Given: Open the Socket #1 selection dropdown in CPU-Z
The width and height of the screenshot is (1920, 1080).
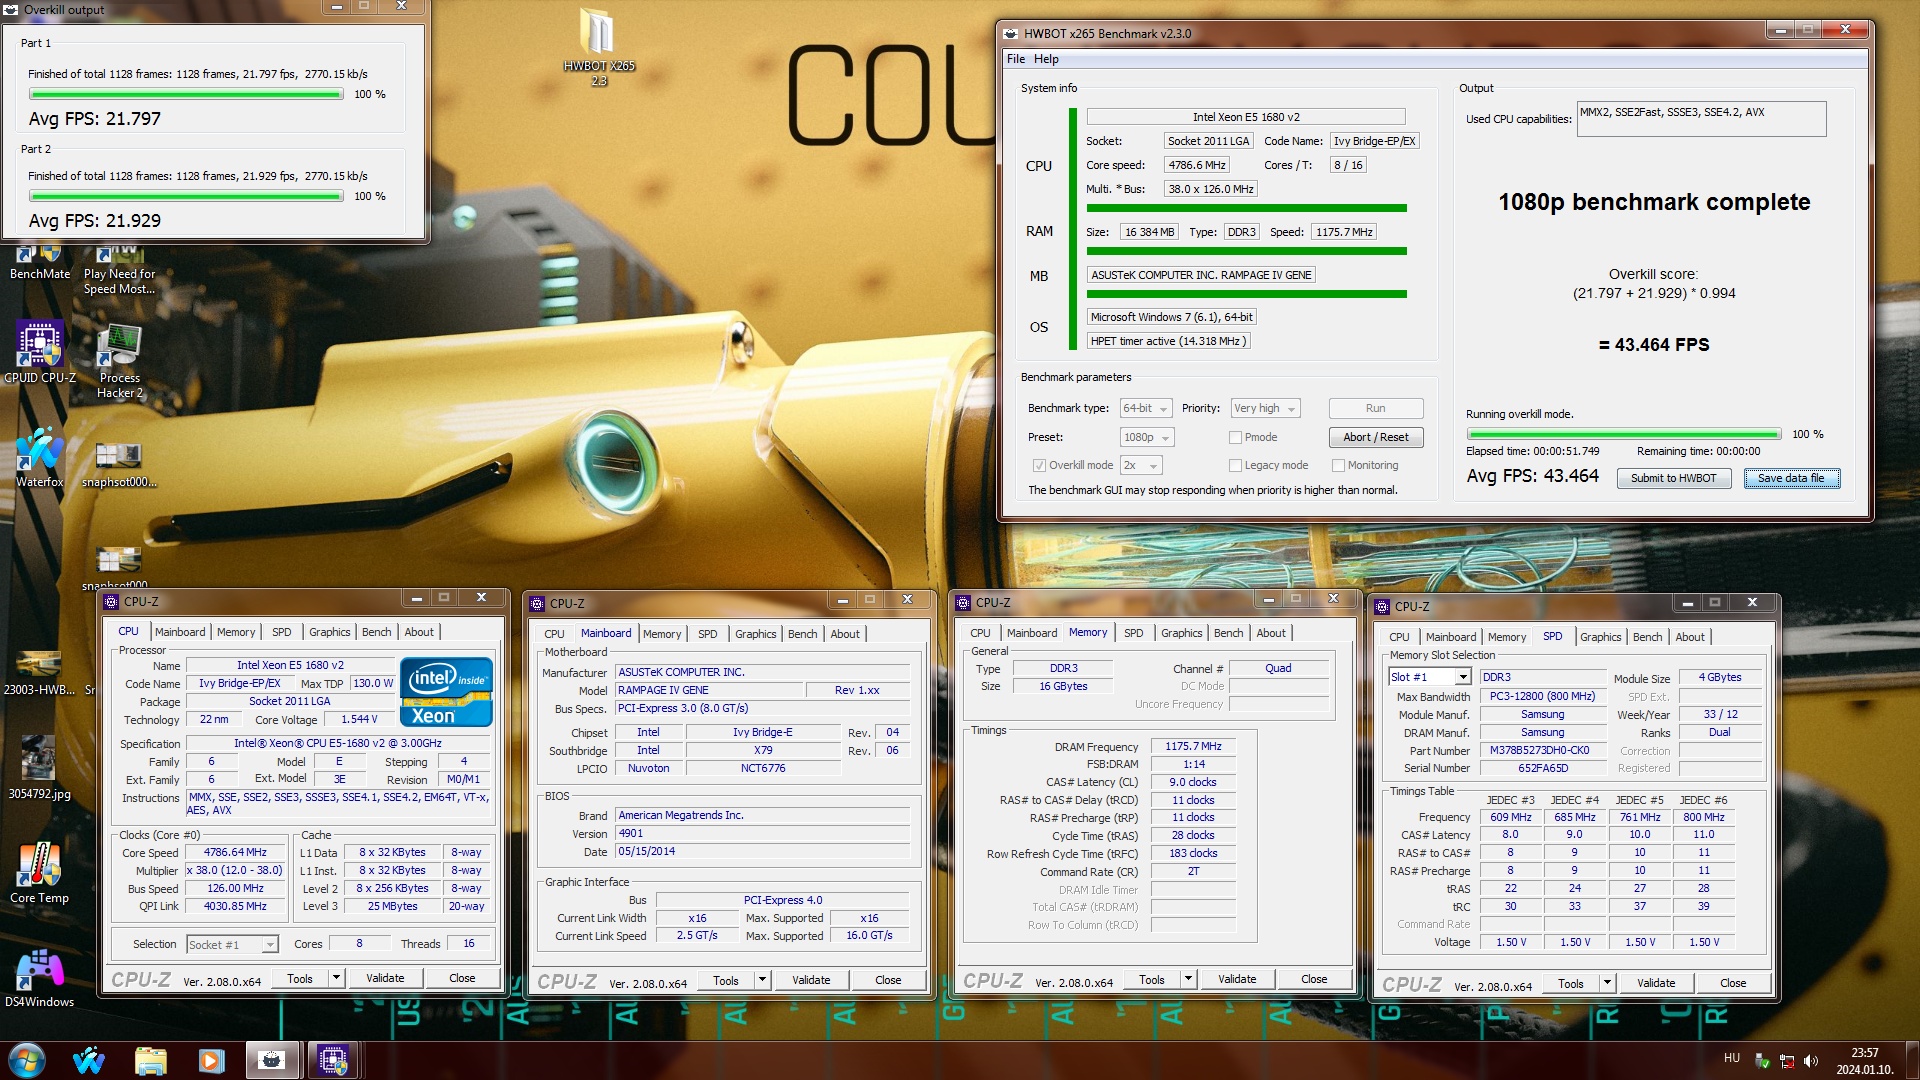Looking at the screenshot, I should [x=232, y=944].
